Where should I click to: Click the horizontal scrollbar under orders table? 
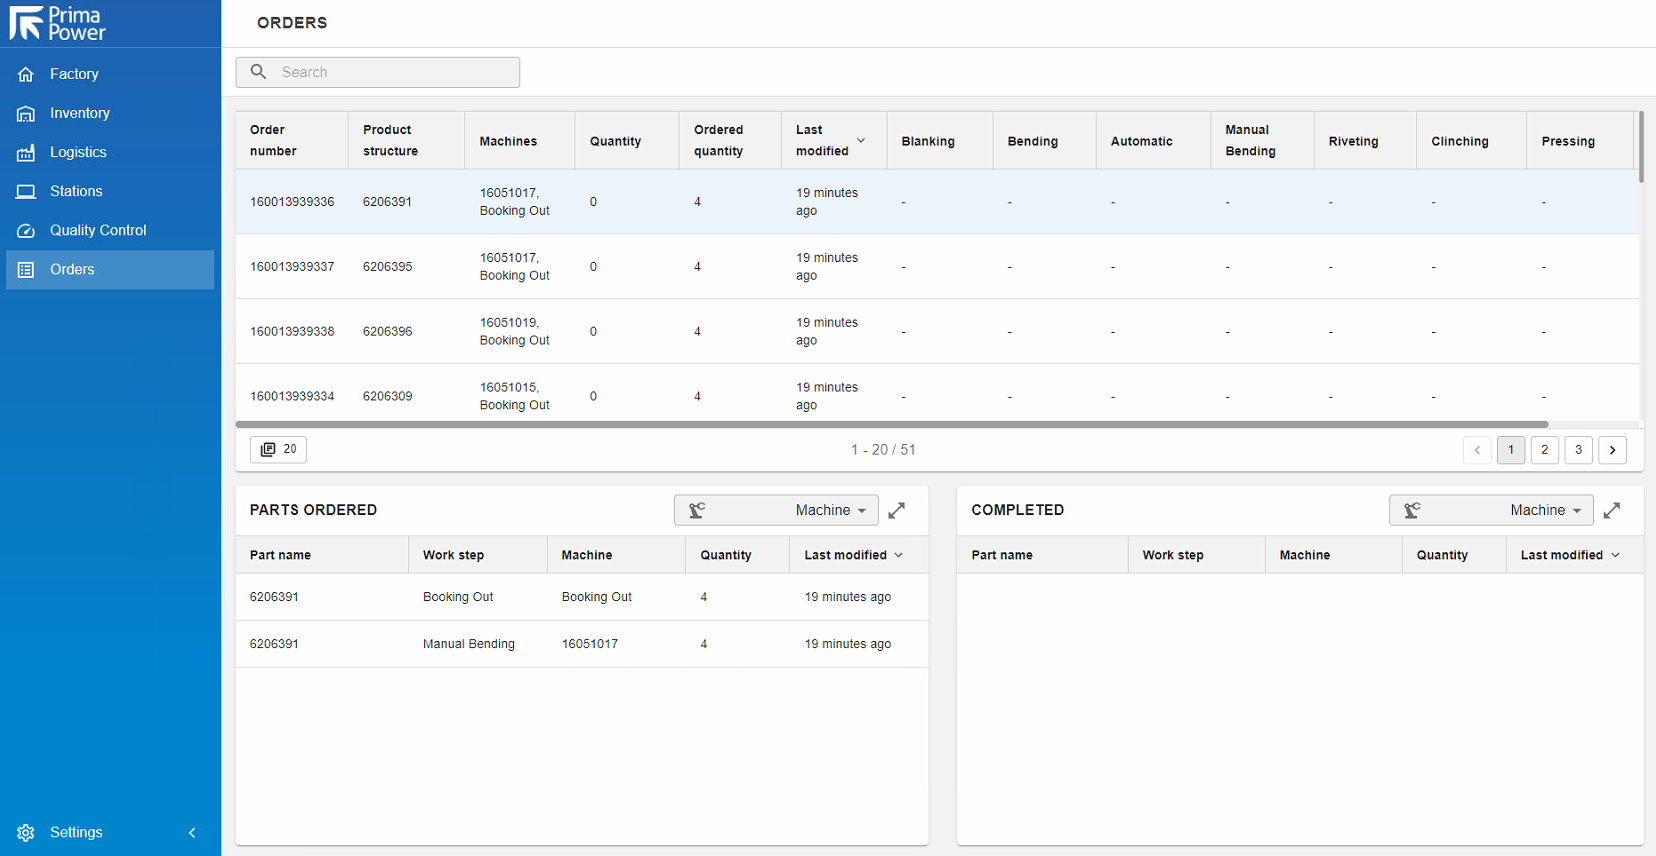[x=890, y=425]
